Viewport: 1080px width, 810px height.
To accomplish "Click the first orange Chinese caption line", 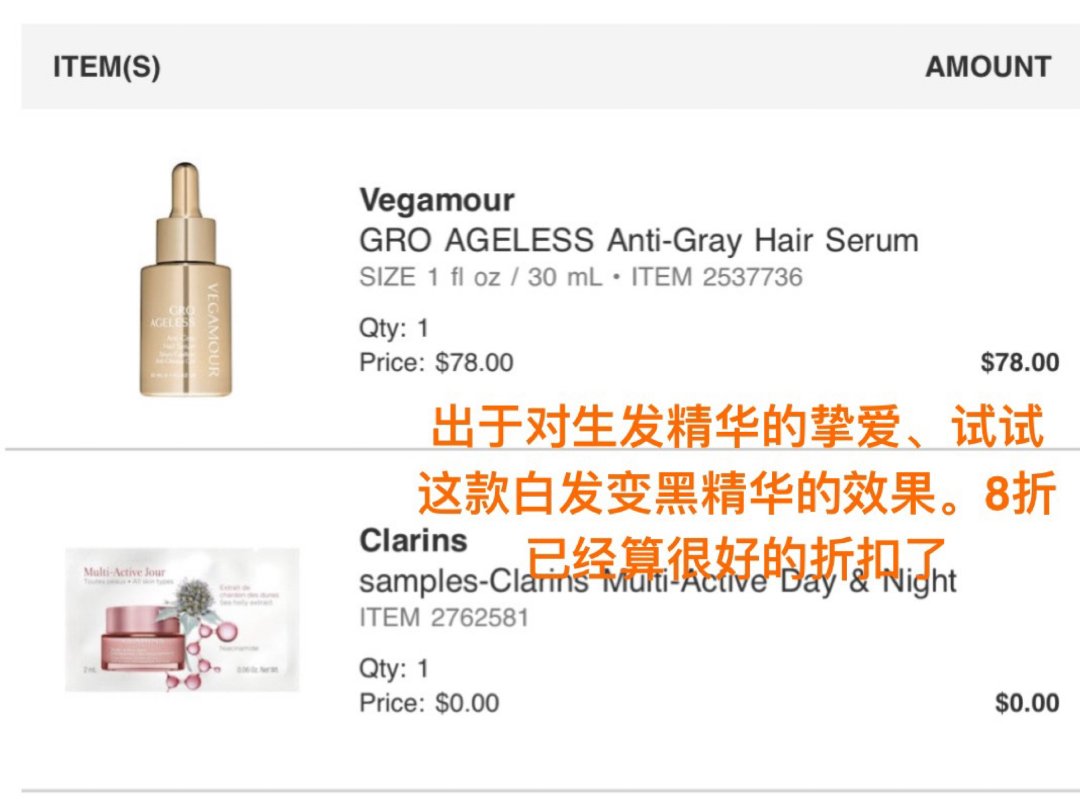I will (737, 427).
